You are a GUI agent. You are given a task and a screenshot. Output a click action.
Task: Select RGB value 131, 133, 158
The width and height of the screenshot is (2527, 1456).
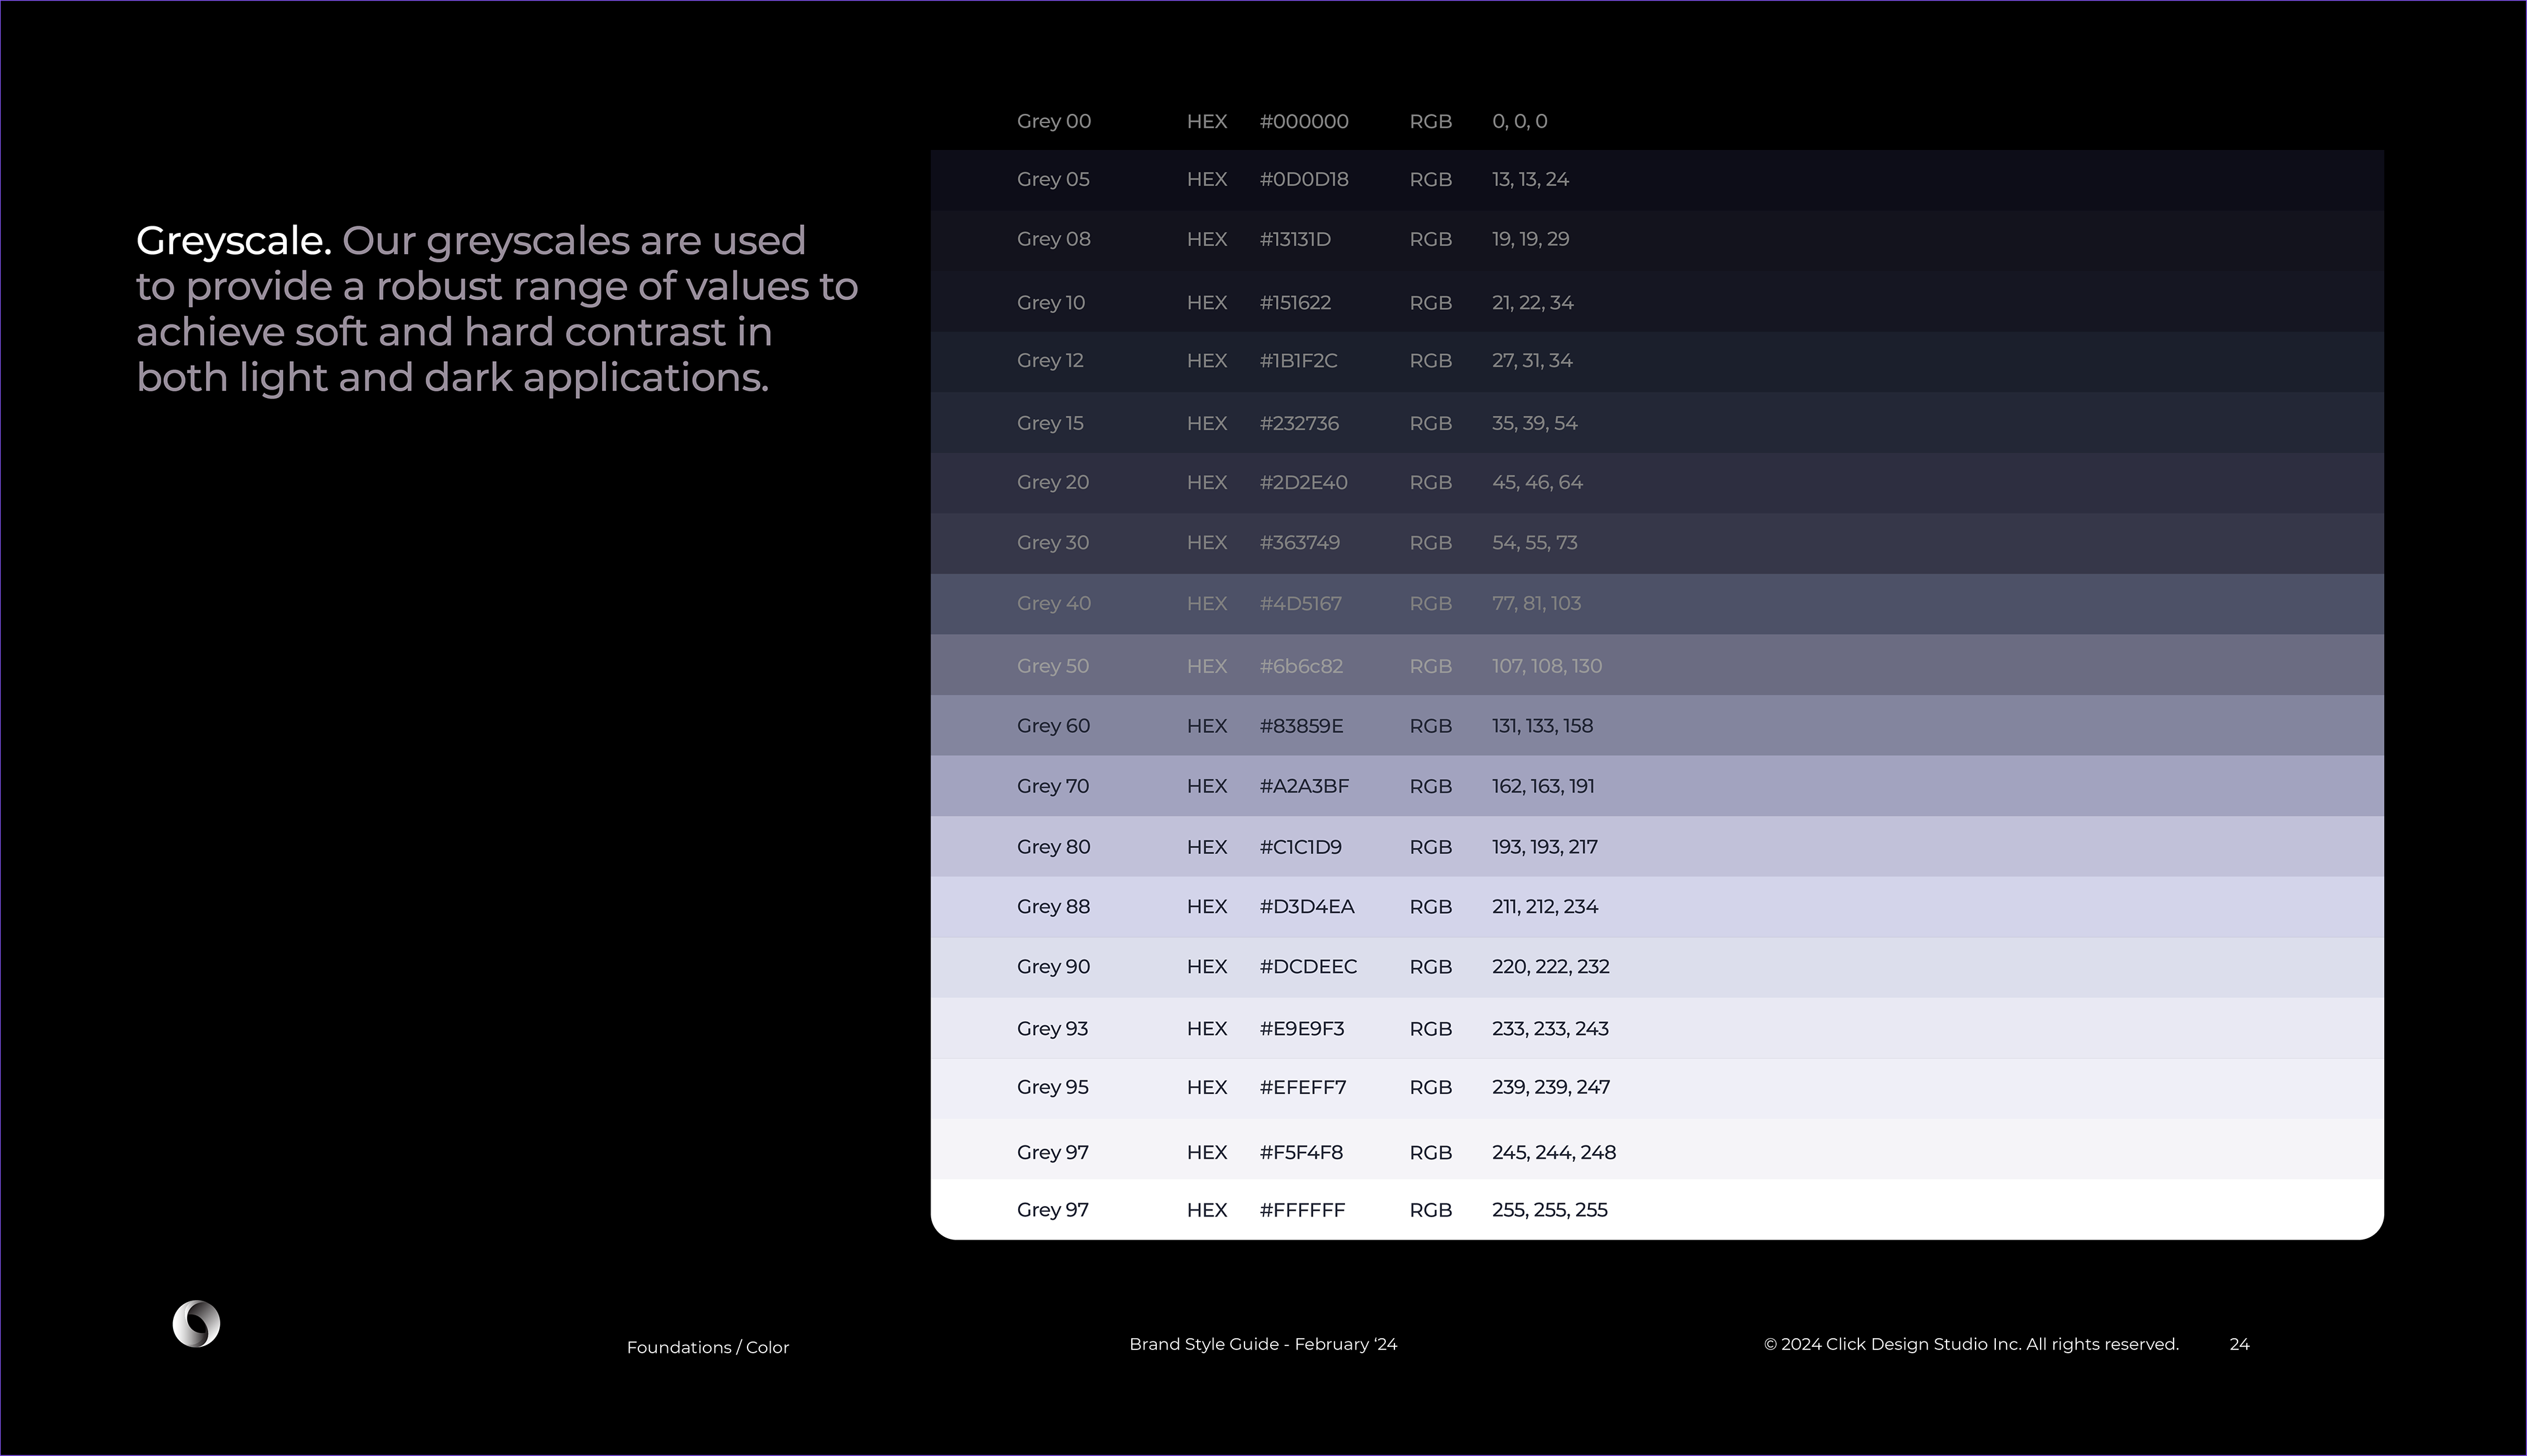[1543, 726]
